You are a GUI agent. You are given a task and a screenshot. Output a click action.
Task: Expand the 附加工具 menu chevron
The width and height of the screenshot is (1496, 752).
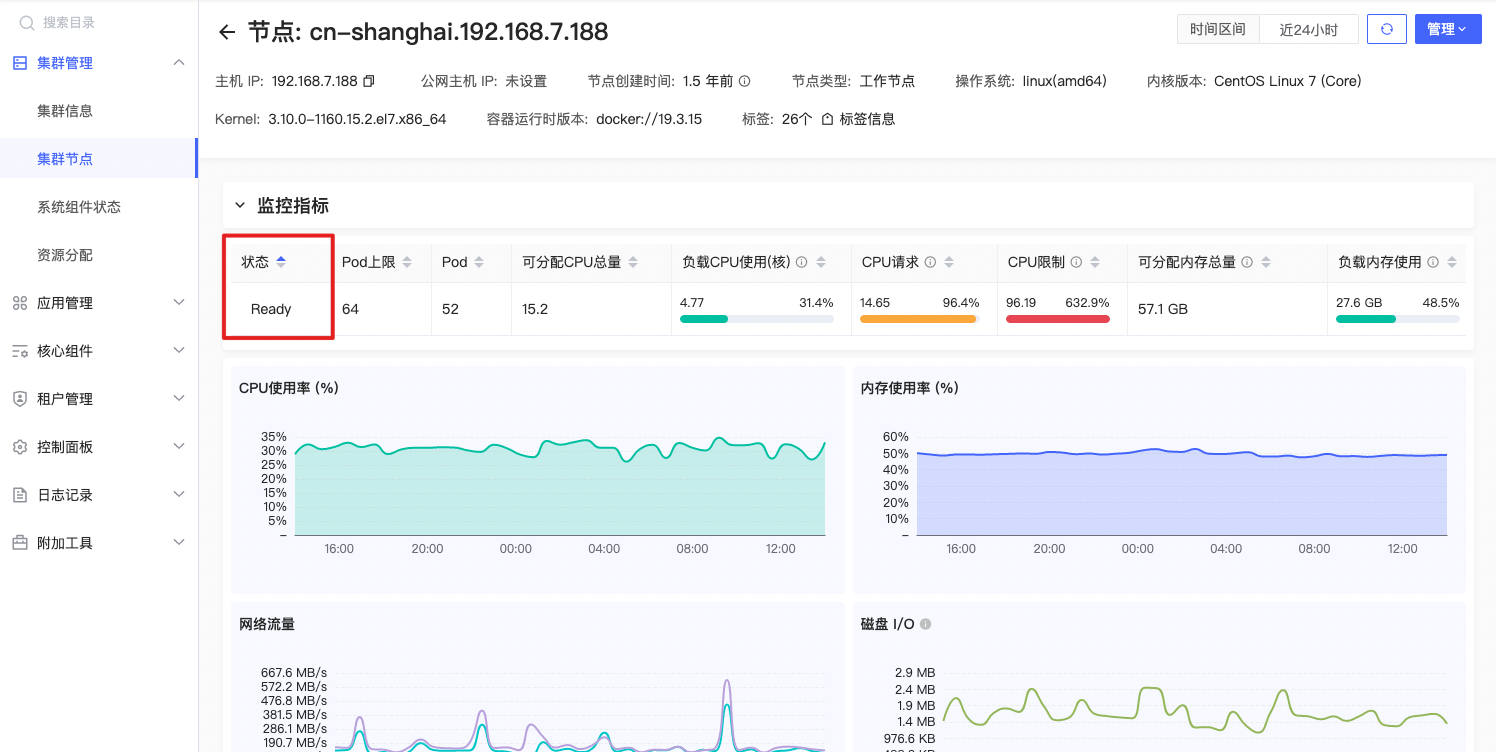point(179,542)
